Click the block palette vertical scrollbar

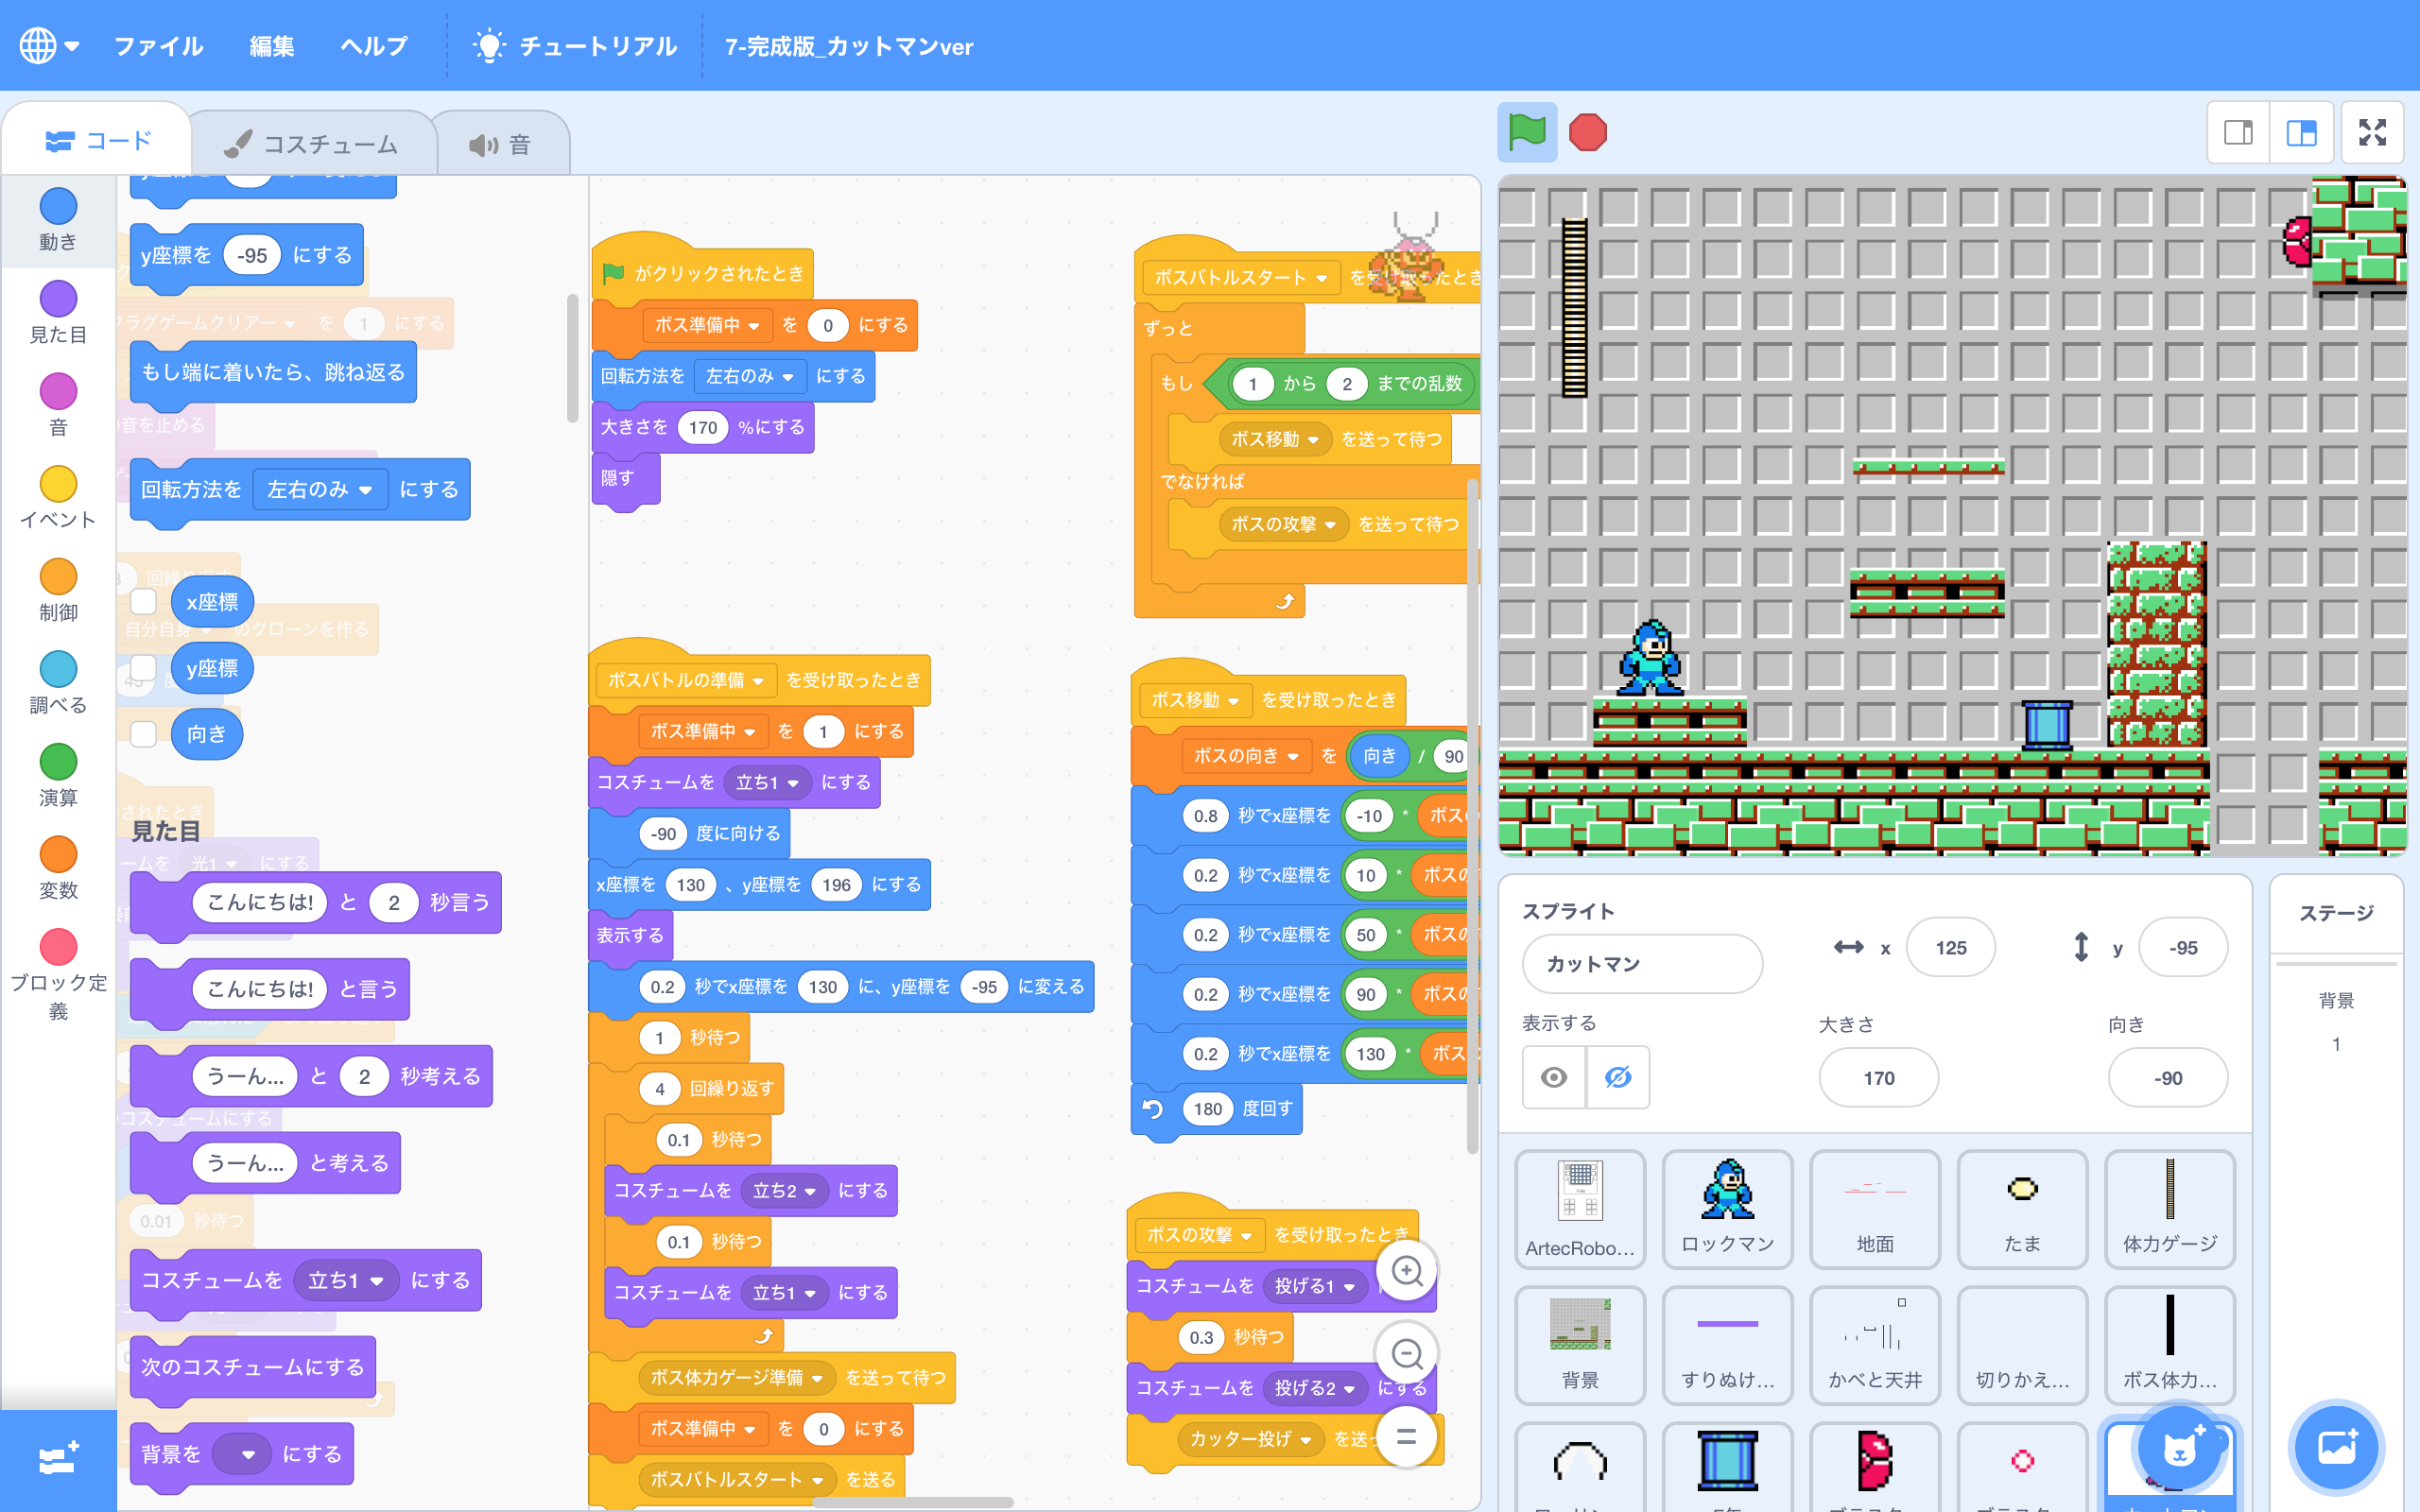pos(573,357)
